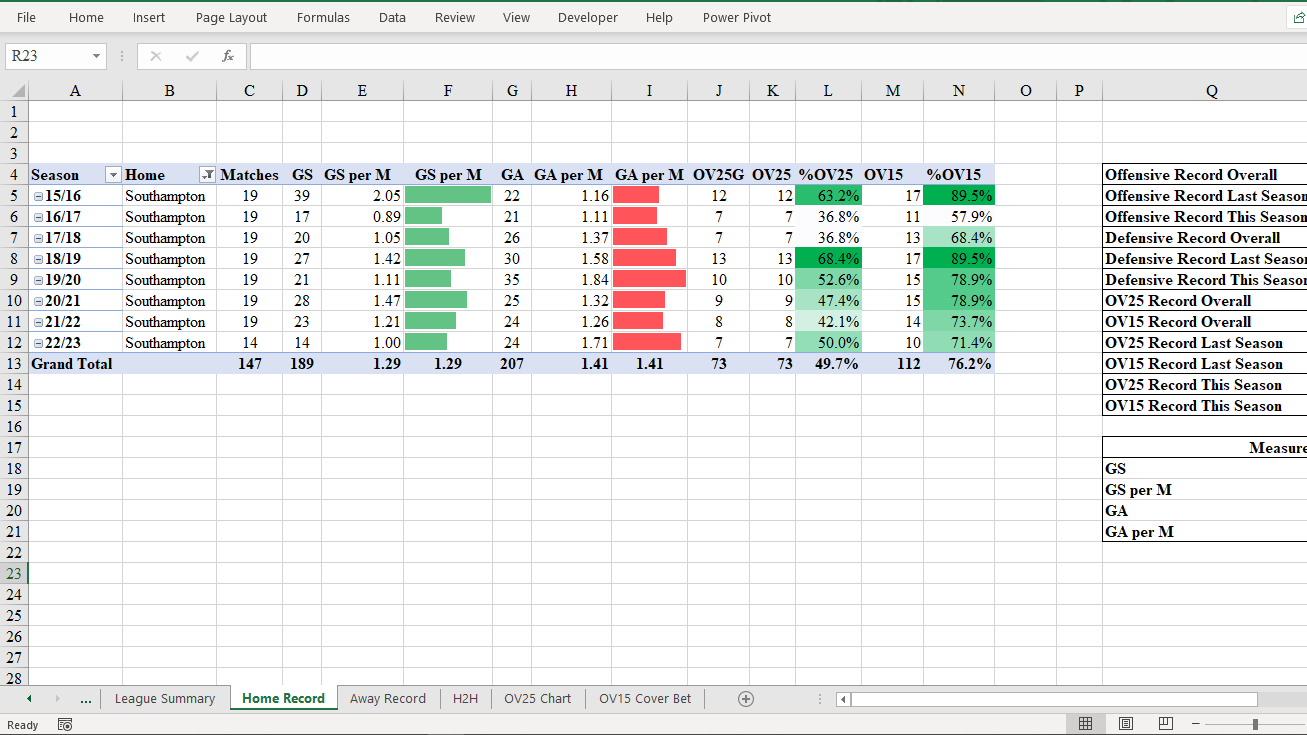Viewport: 1307px width, 735px height.
Task: Click the Zoom Out button
Action: tap(1196, 723)
